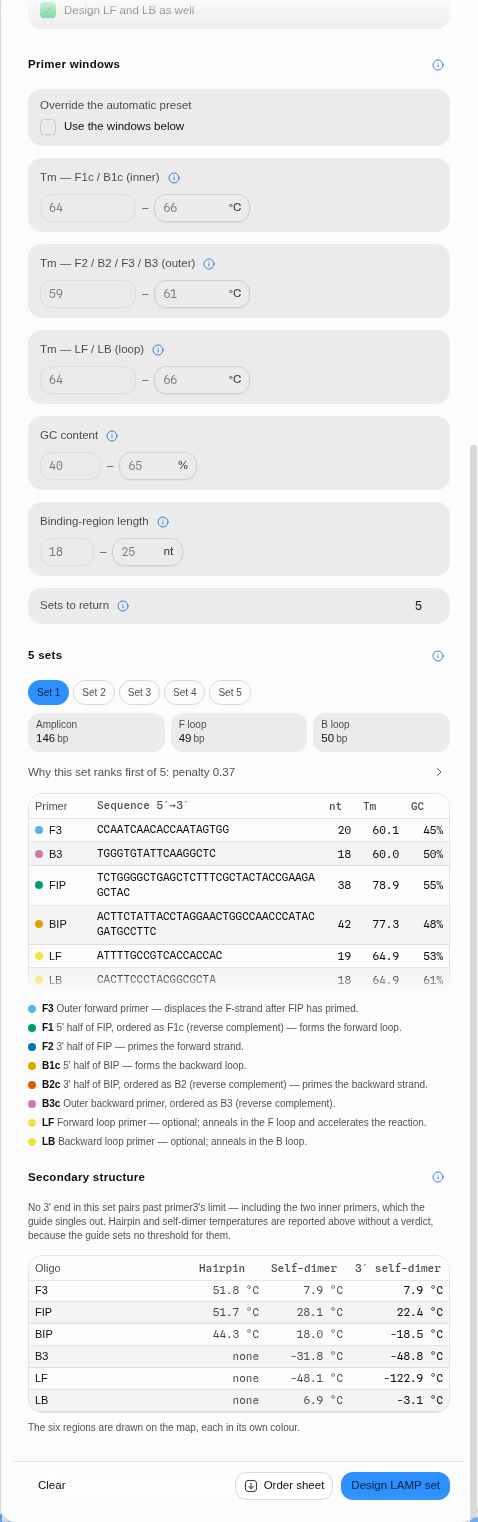
Task: Click the F1 green legend dot
Action: [x=32, y=1028]
